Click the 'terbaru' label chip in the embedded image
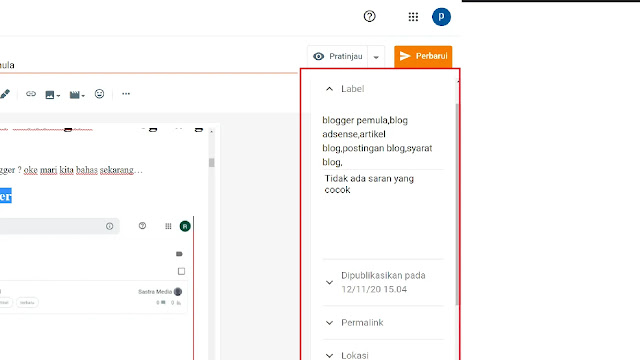 pos(27,302)
